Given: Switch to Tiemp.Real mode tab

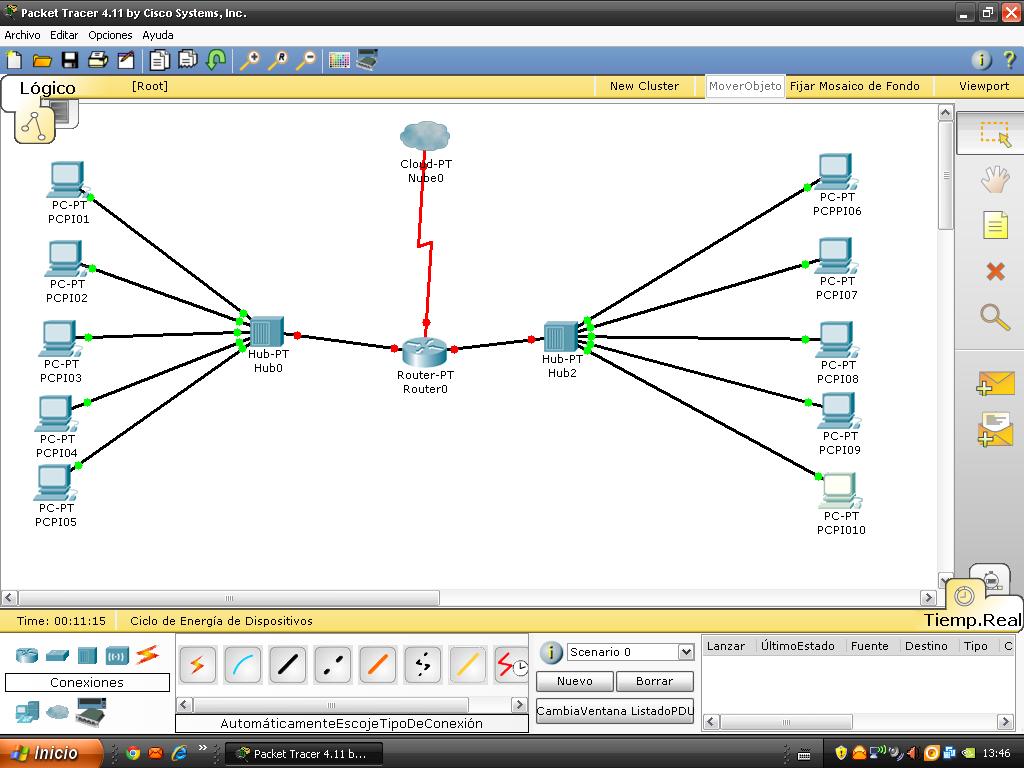Looking at the screenshot, I should 972,620.
